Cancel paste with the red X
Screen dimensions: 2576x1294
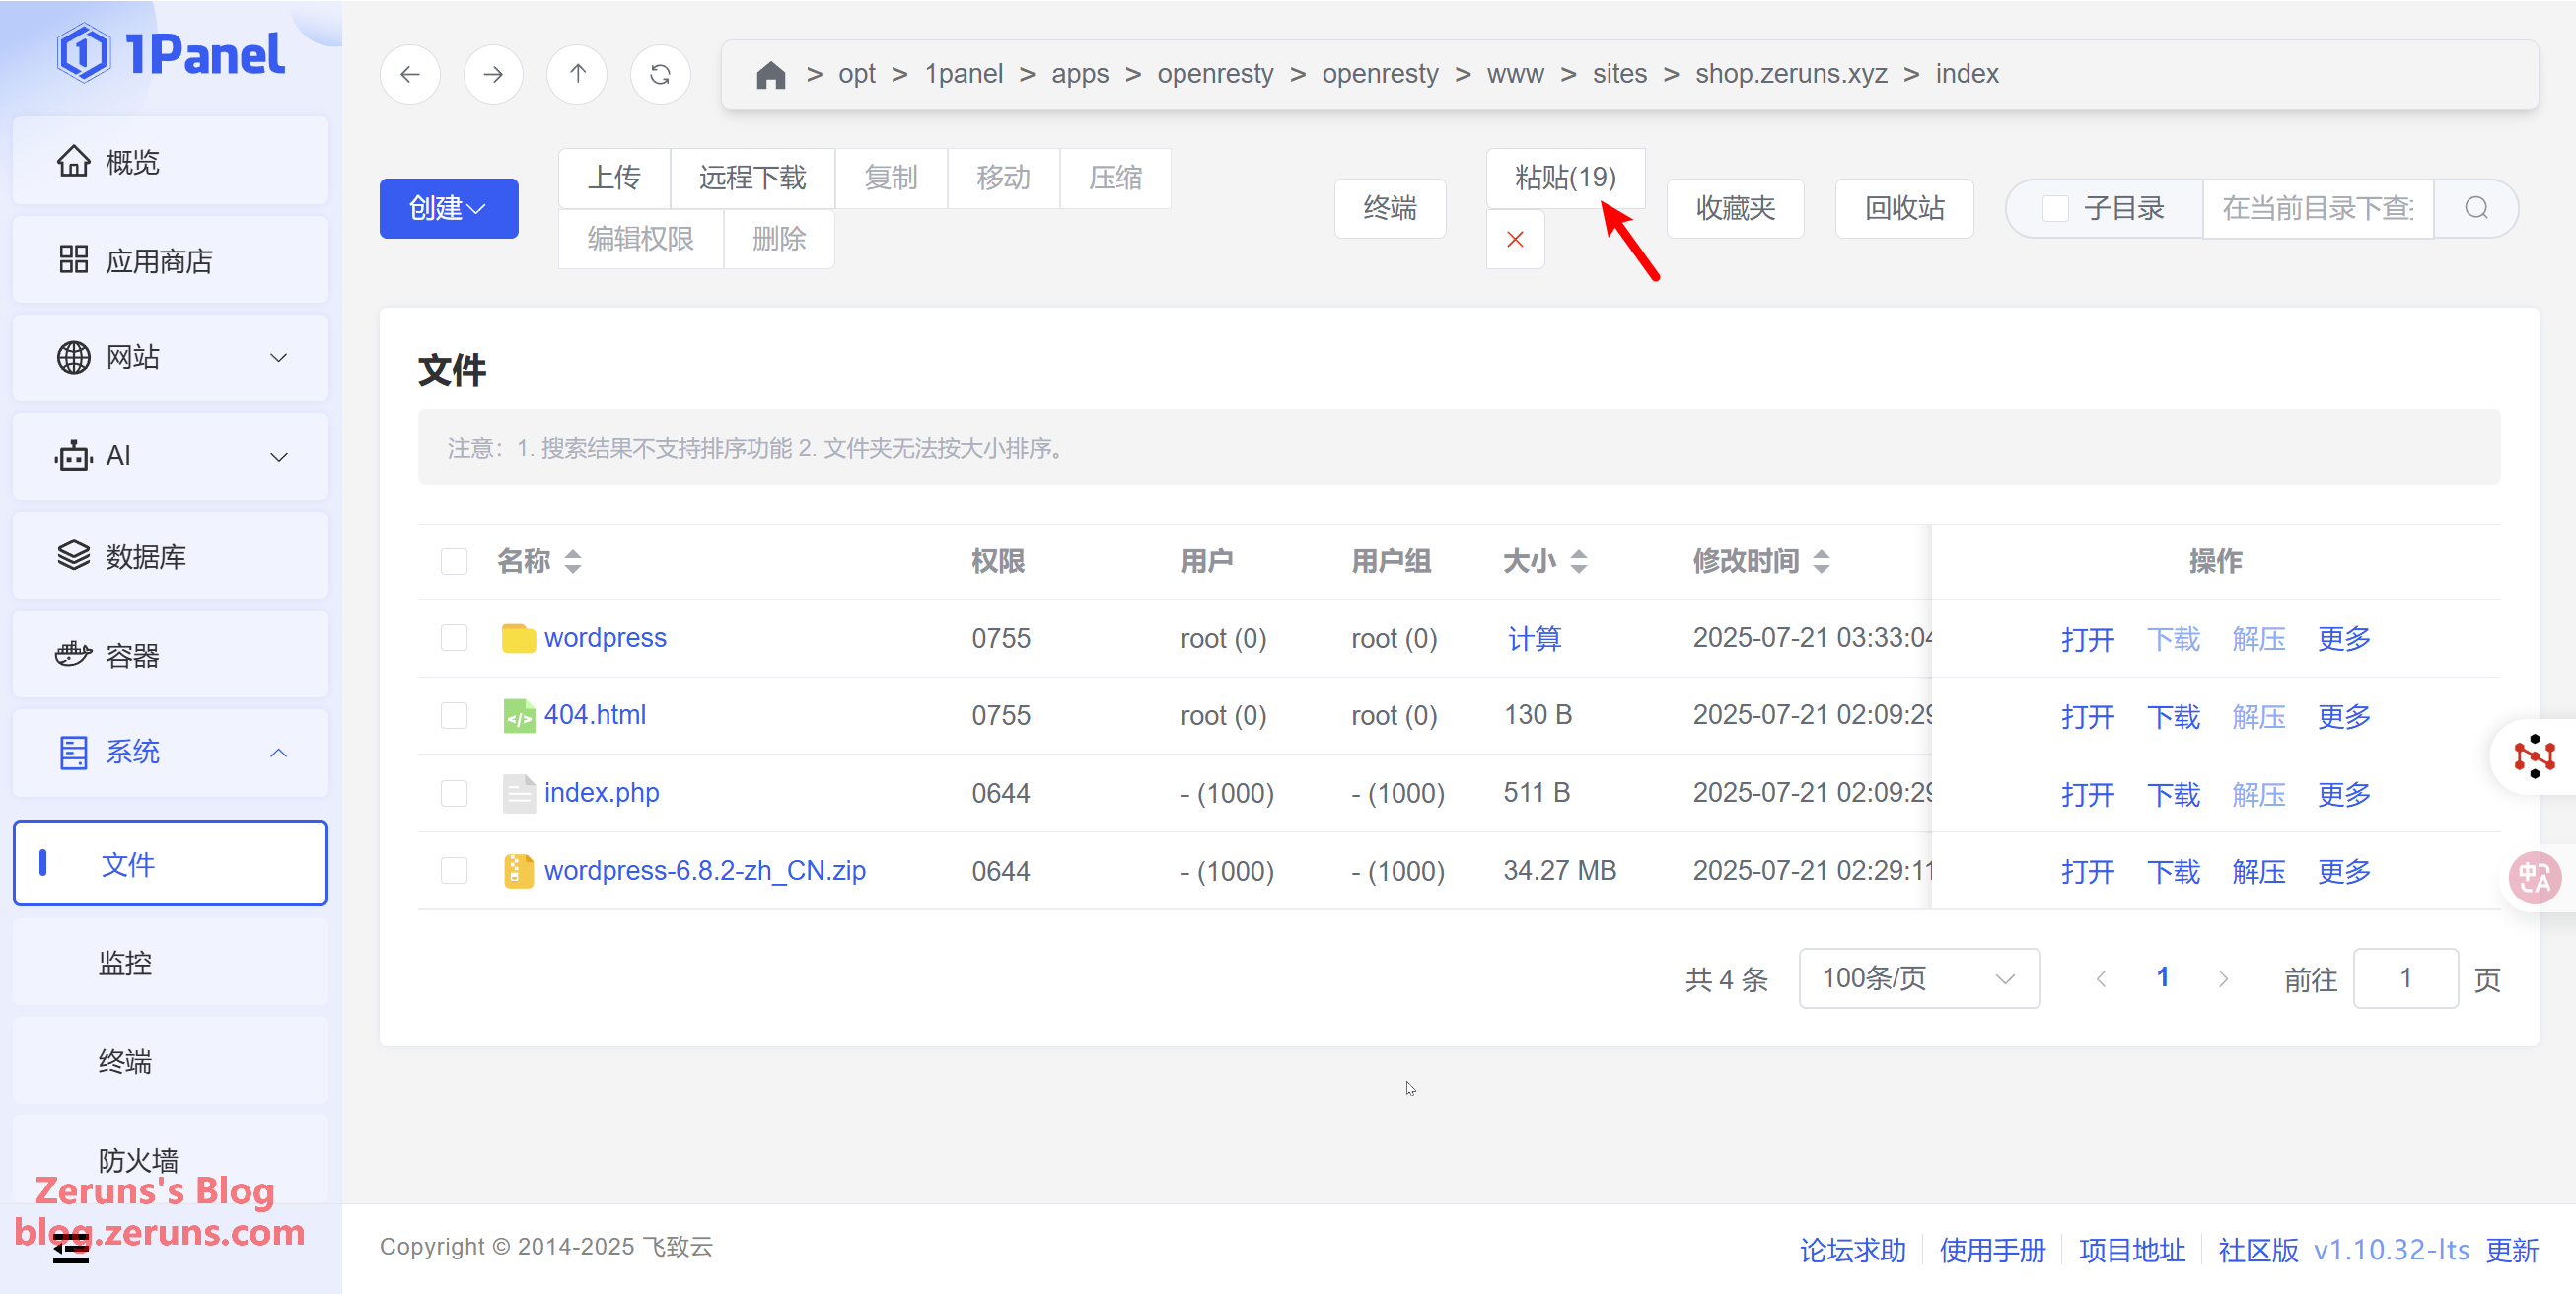pos(1515,239)
